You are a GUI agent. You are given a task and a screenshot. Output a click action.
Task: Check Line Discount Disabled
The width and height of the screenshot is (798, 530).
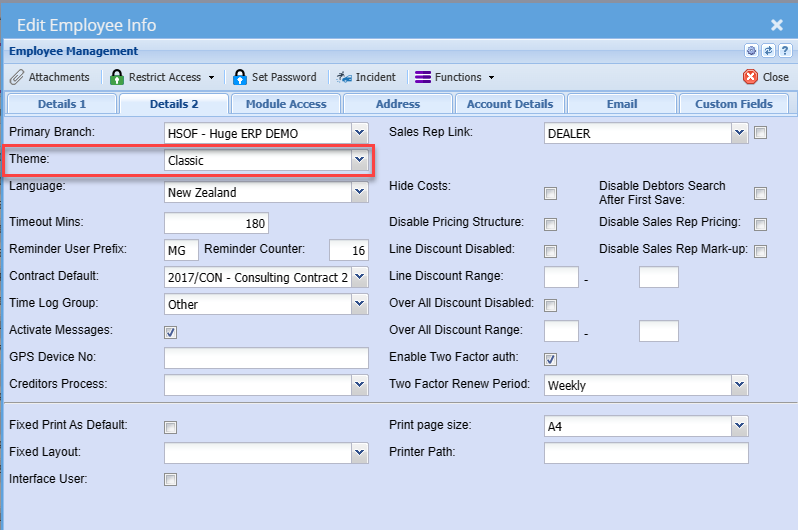point(550,252)
